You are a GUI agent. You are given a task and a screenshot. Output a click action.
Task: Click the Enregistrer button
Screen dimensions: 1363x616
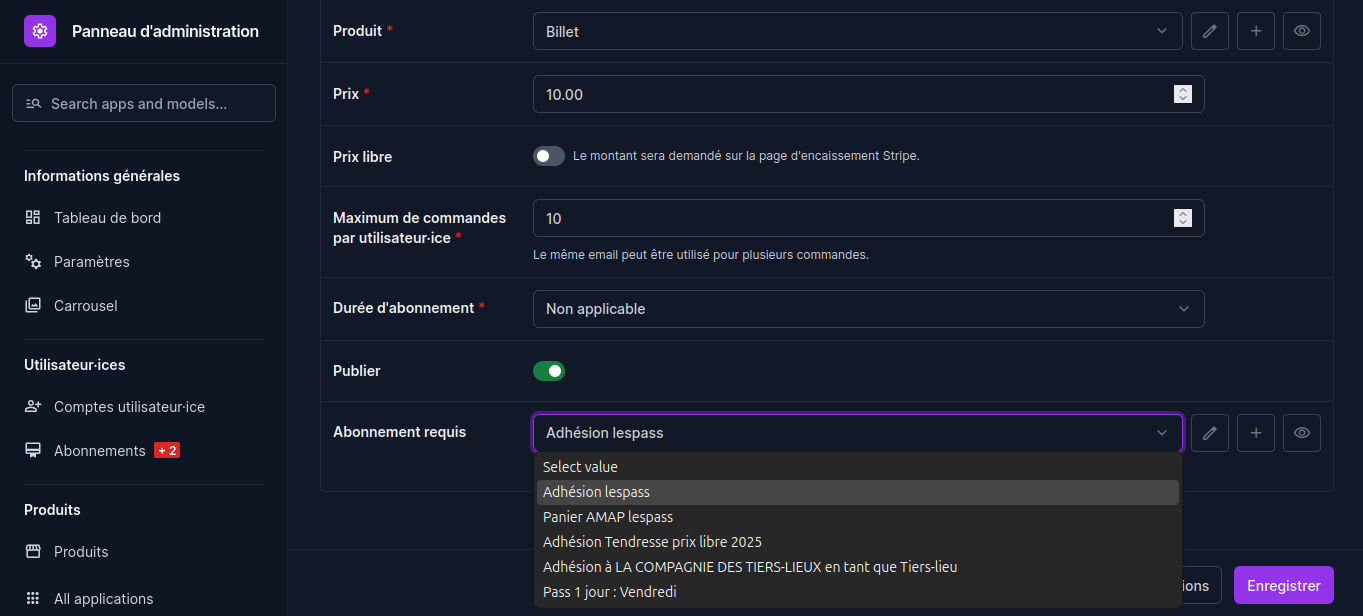pos(1283,586)
